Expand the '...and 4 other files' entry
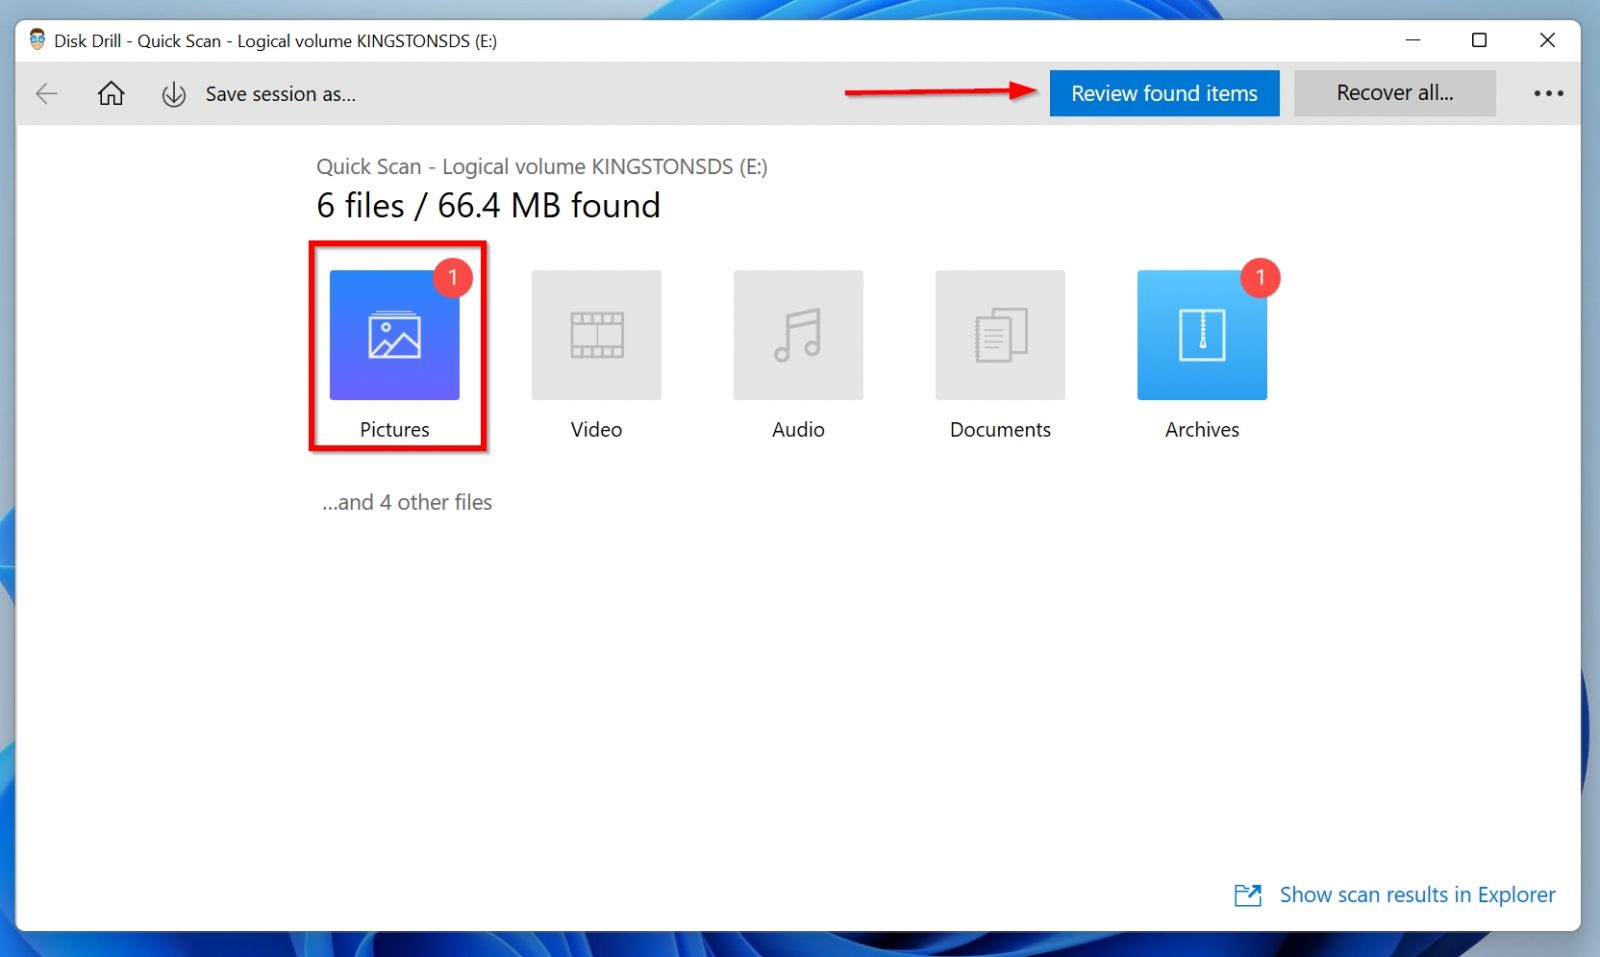Screen dimensions: 1600x957 tap(406, 502)
